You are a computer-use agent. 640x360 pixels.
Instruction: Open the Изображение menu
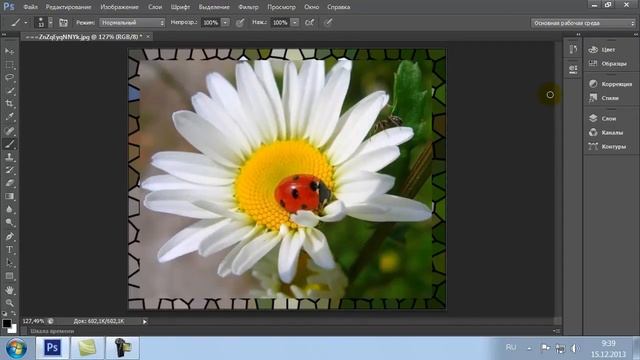tap(120, 7)
